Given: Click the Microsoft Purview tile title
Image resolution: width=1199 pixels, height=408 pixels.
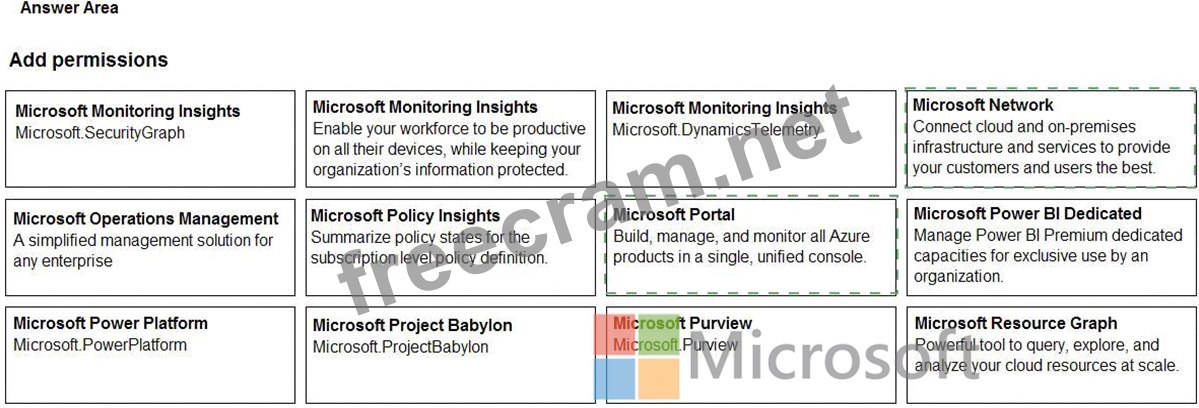Looking at the screenshot, I should [682, 324].
